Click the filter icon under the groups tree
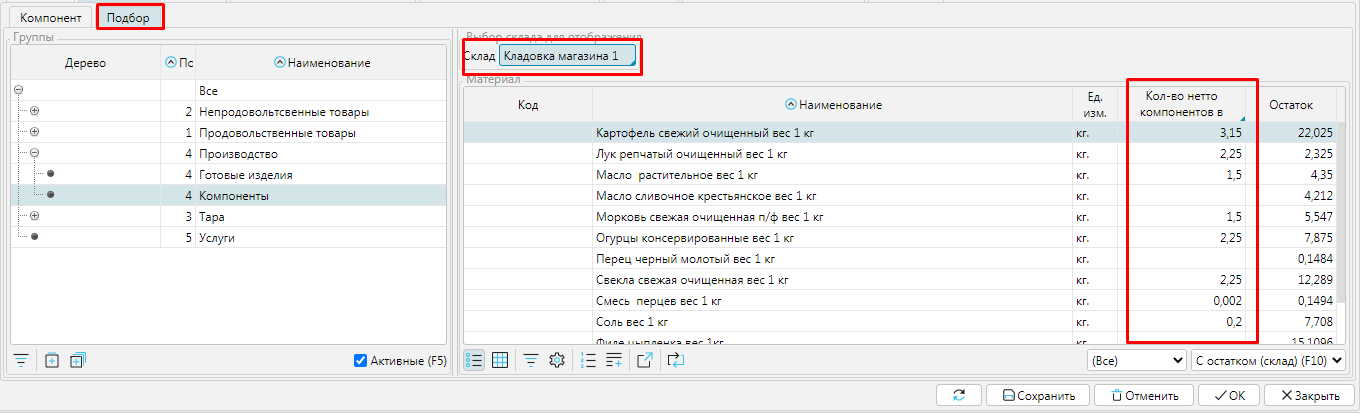This screenshot has width=1360, height=414. [x=20, y=360]
